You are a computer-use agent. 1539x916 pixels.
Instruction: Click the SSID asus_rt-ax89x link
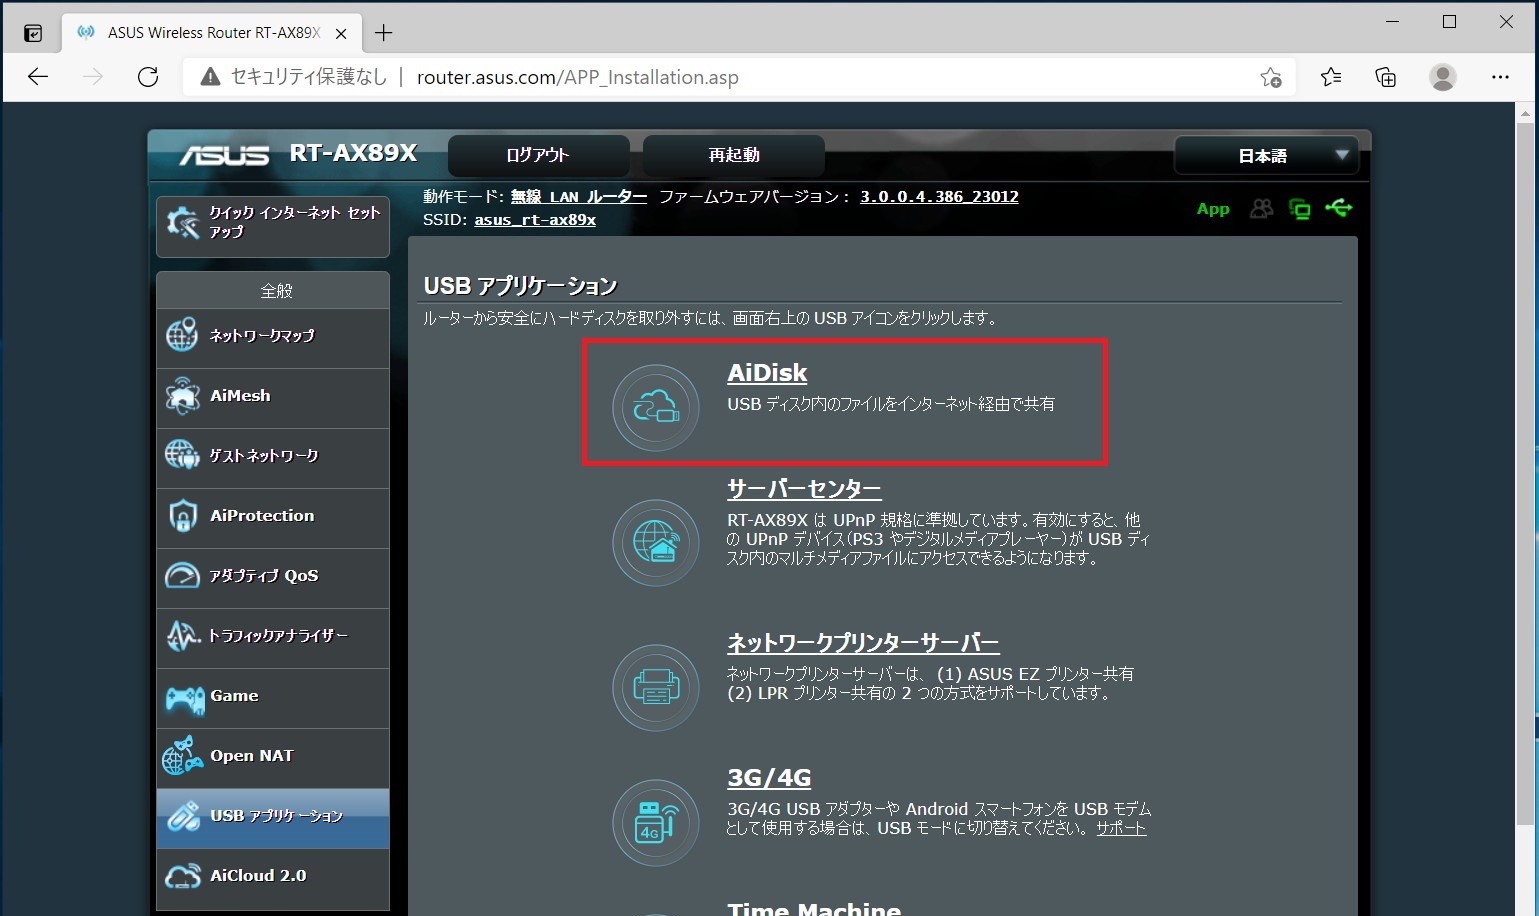click(535, 220)
